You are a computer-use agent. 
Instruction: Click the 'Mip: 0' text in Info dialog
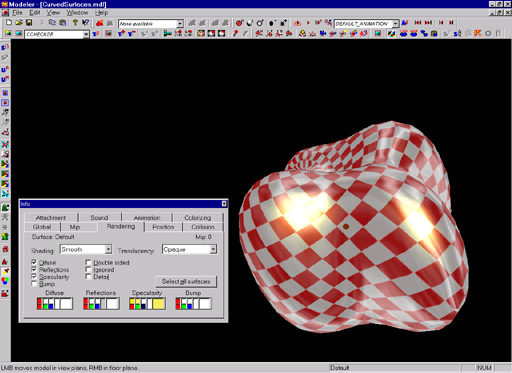pos(203,237)
